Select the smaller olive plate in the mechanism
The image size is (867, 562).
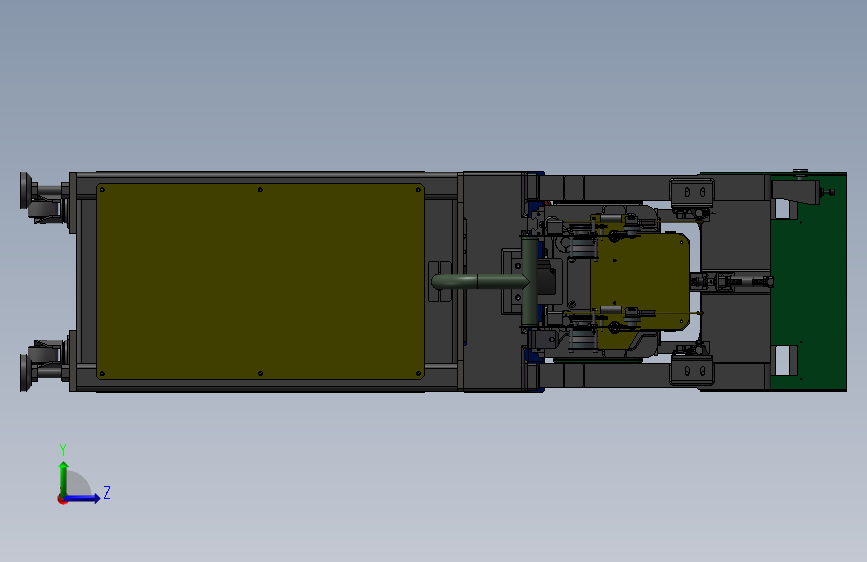click(x=641, y=282)
